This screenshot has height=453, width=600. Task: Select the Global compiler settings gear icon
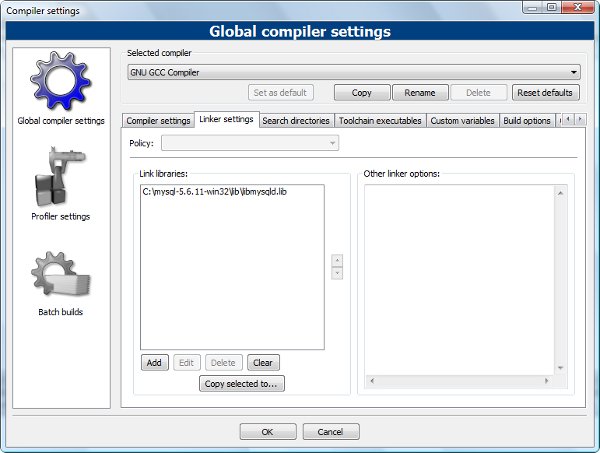point(60,82)
